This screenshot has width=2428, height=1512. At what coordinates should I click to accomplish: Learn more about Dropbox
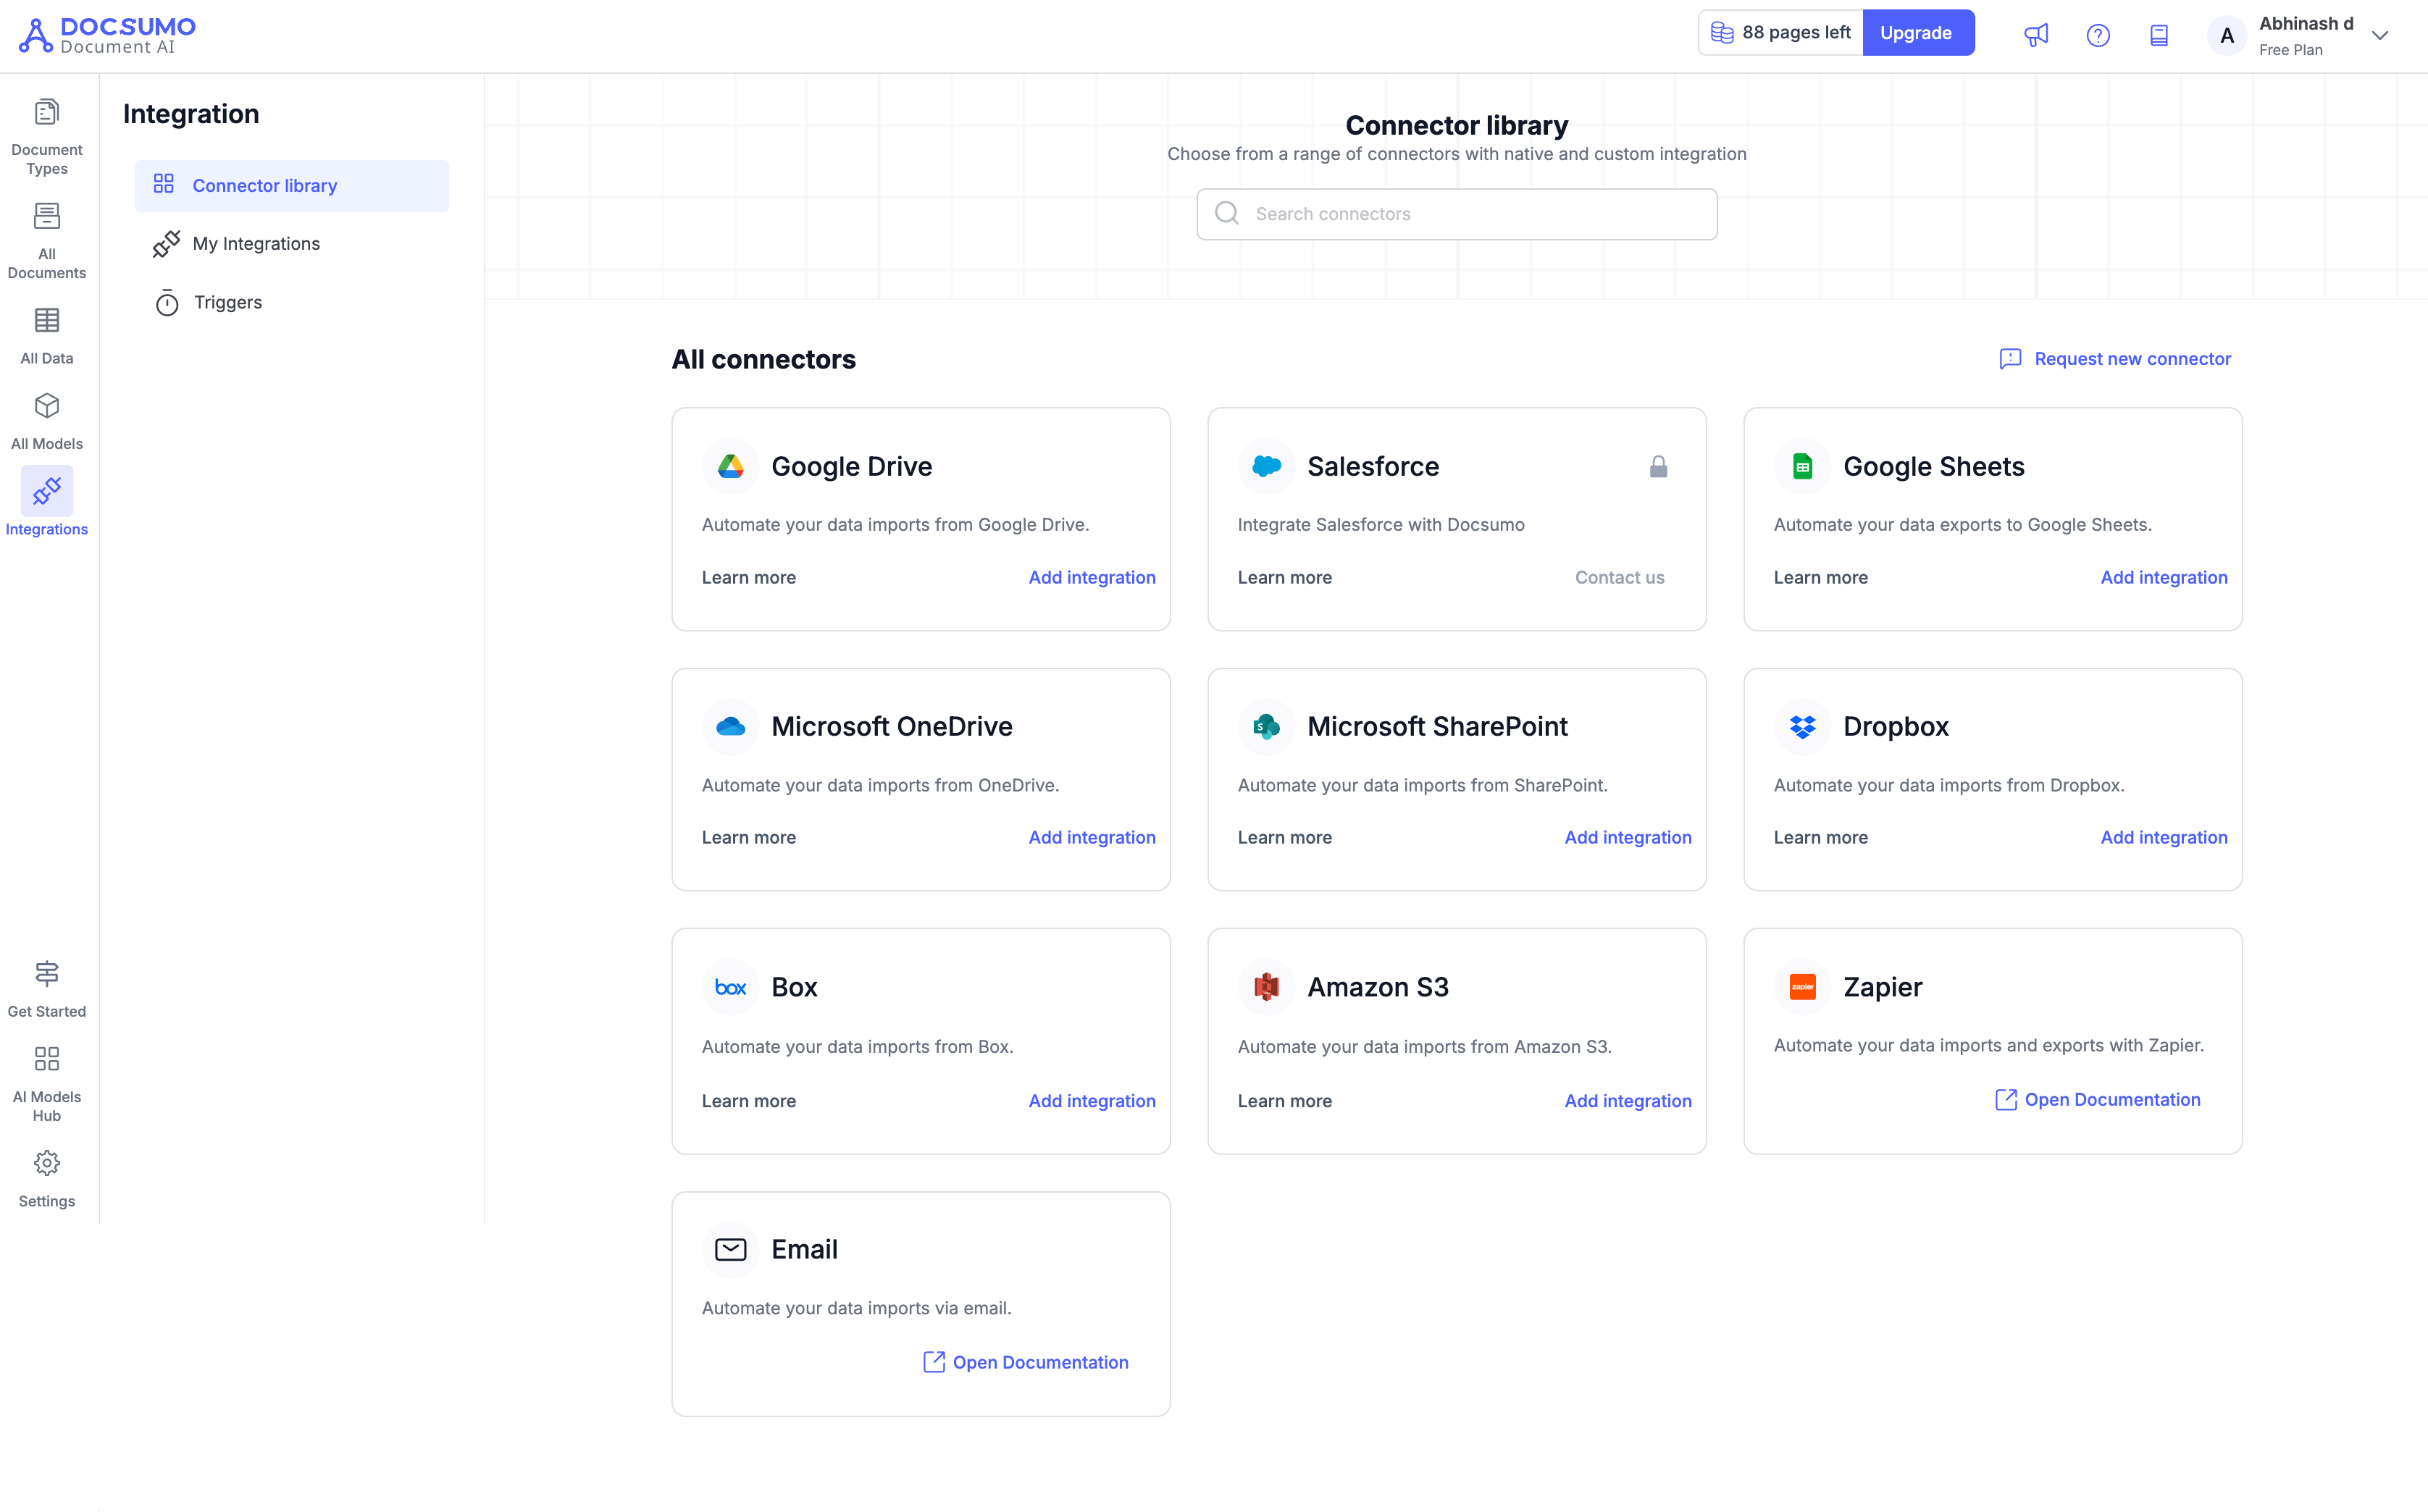tap(1821, 837)
